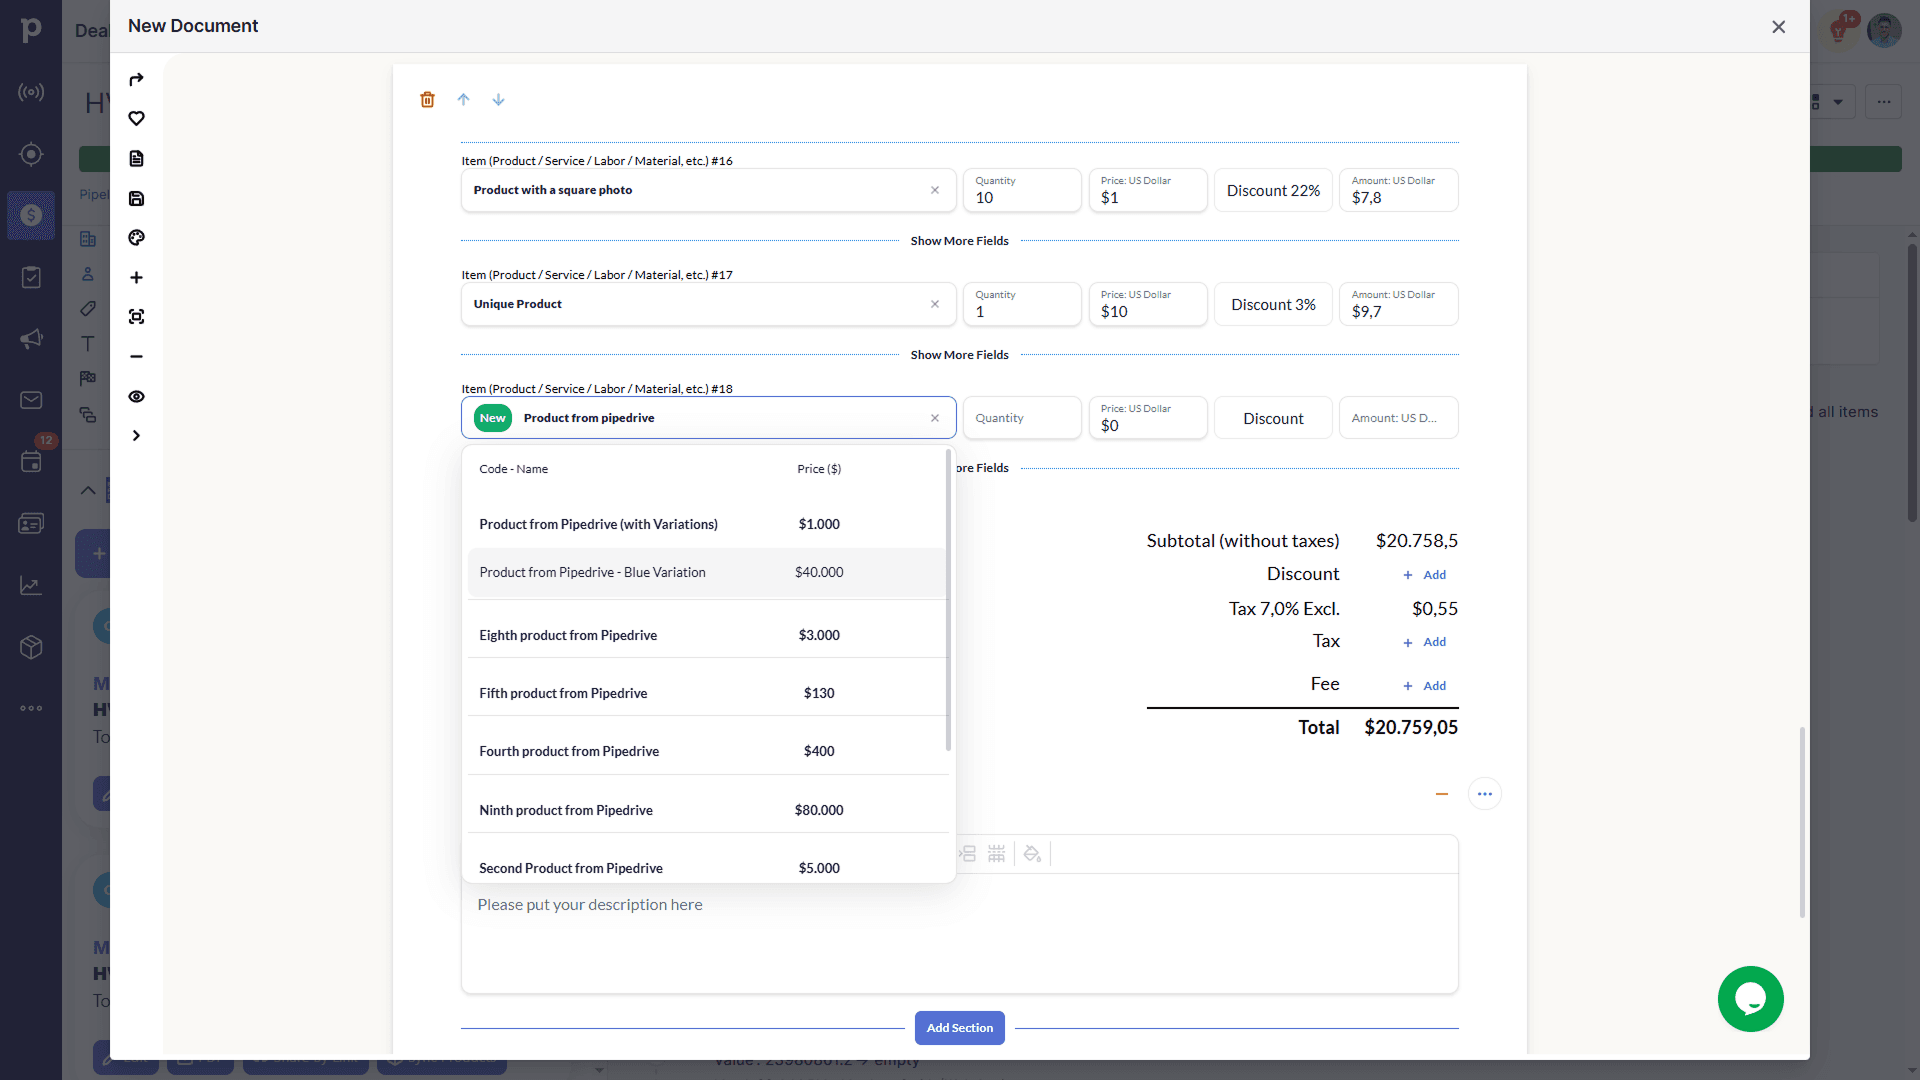Pick 'Fourth product from Pipedrive' option
This screenshot has width=1920, height=1080.
[707, 751]
